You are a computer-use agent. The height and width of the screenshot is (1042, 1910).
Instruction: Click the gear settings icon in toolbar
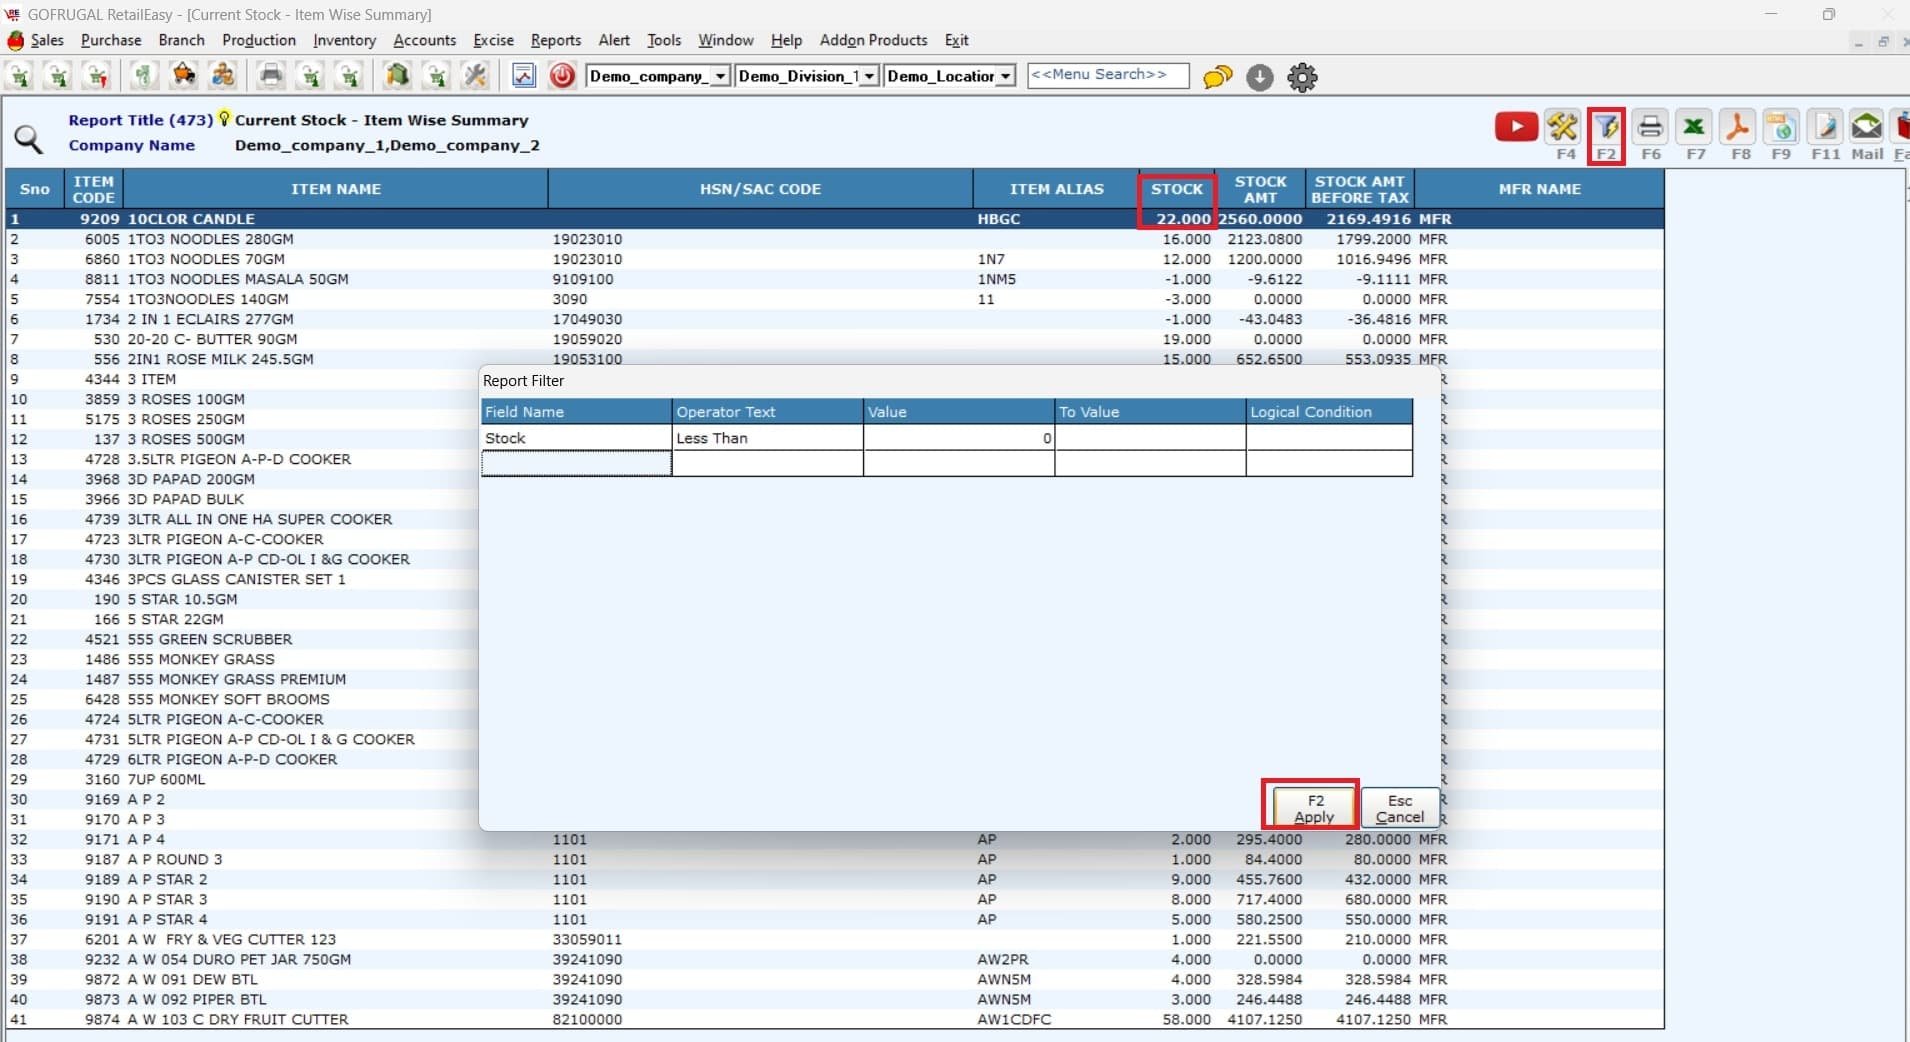1302,77
